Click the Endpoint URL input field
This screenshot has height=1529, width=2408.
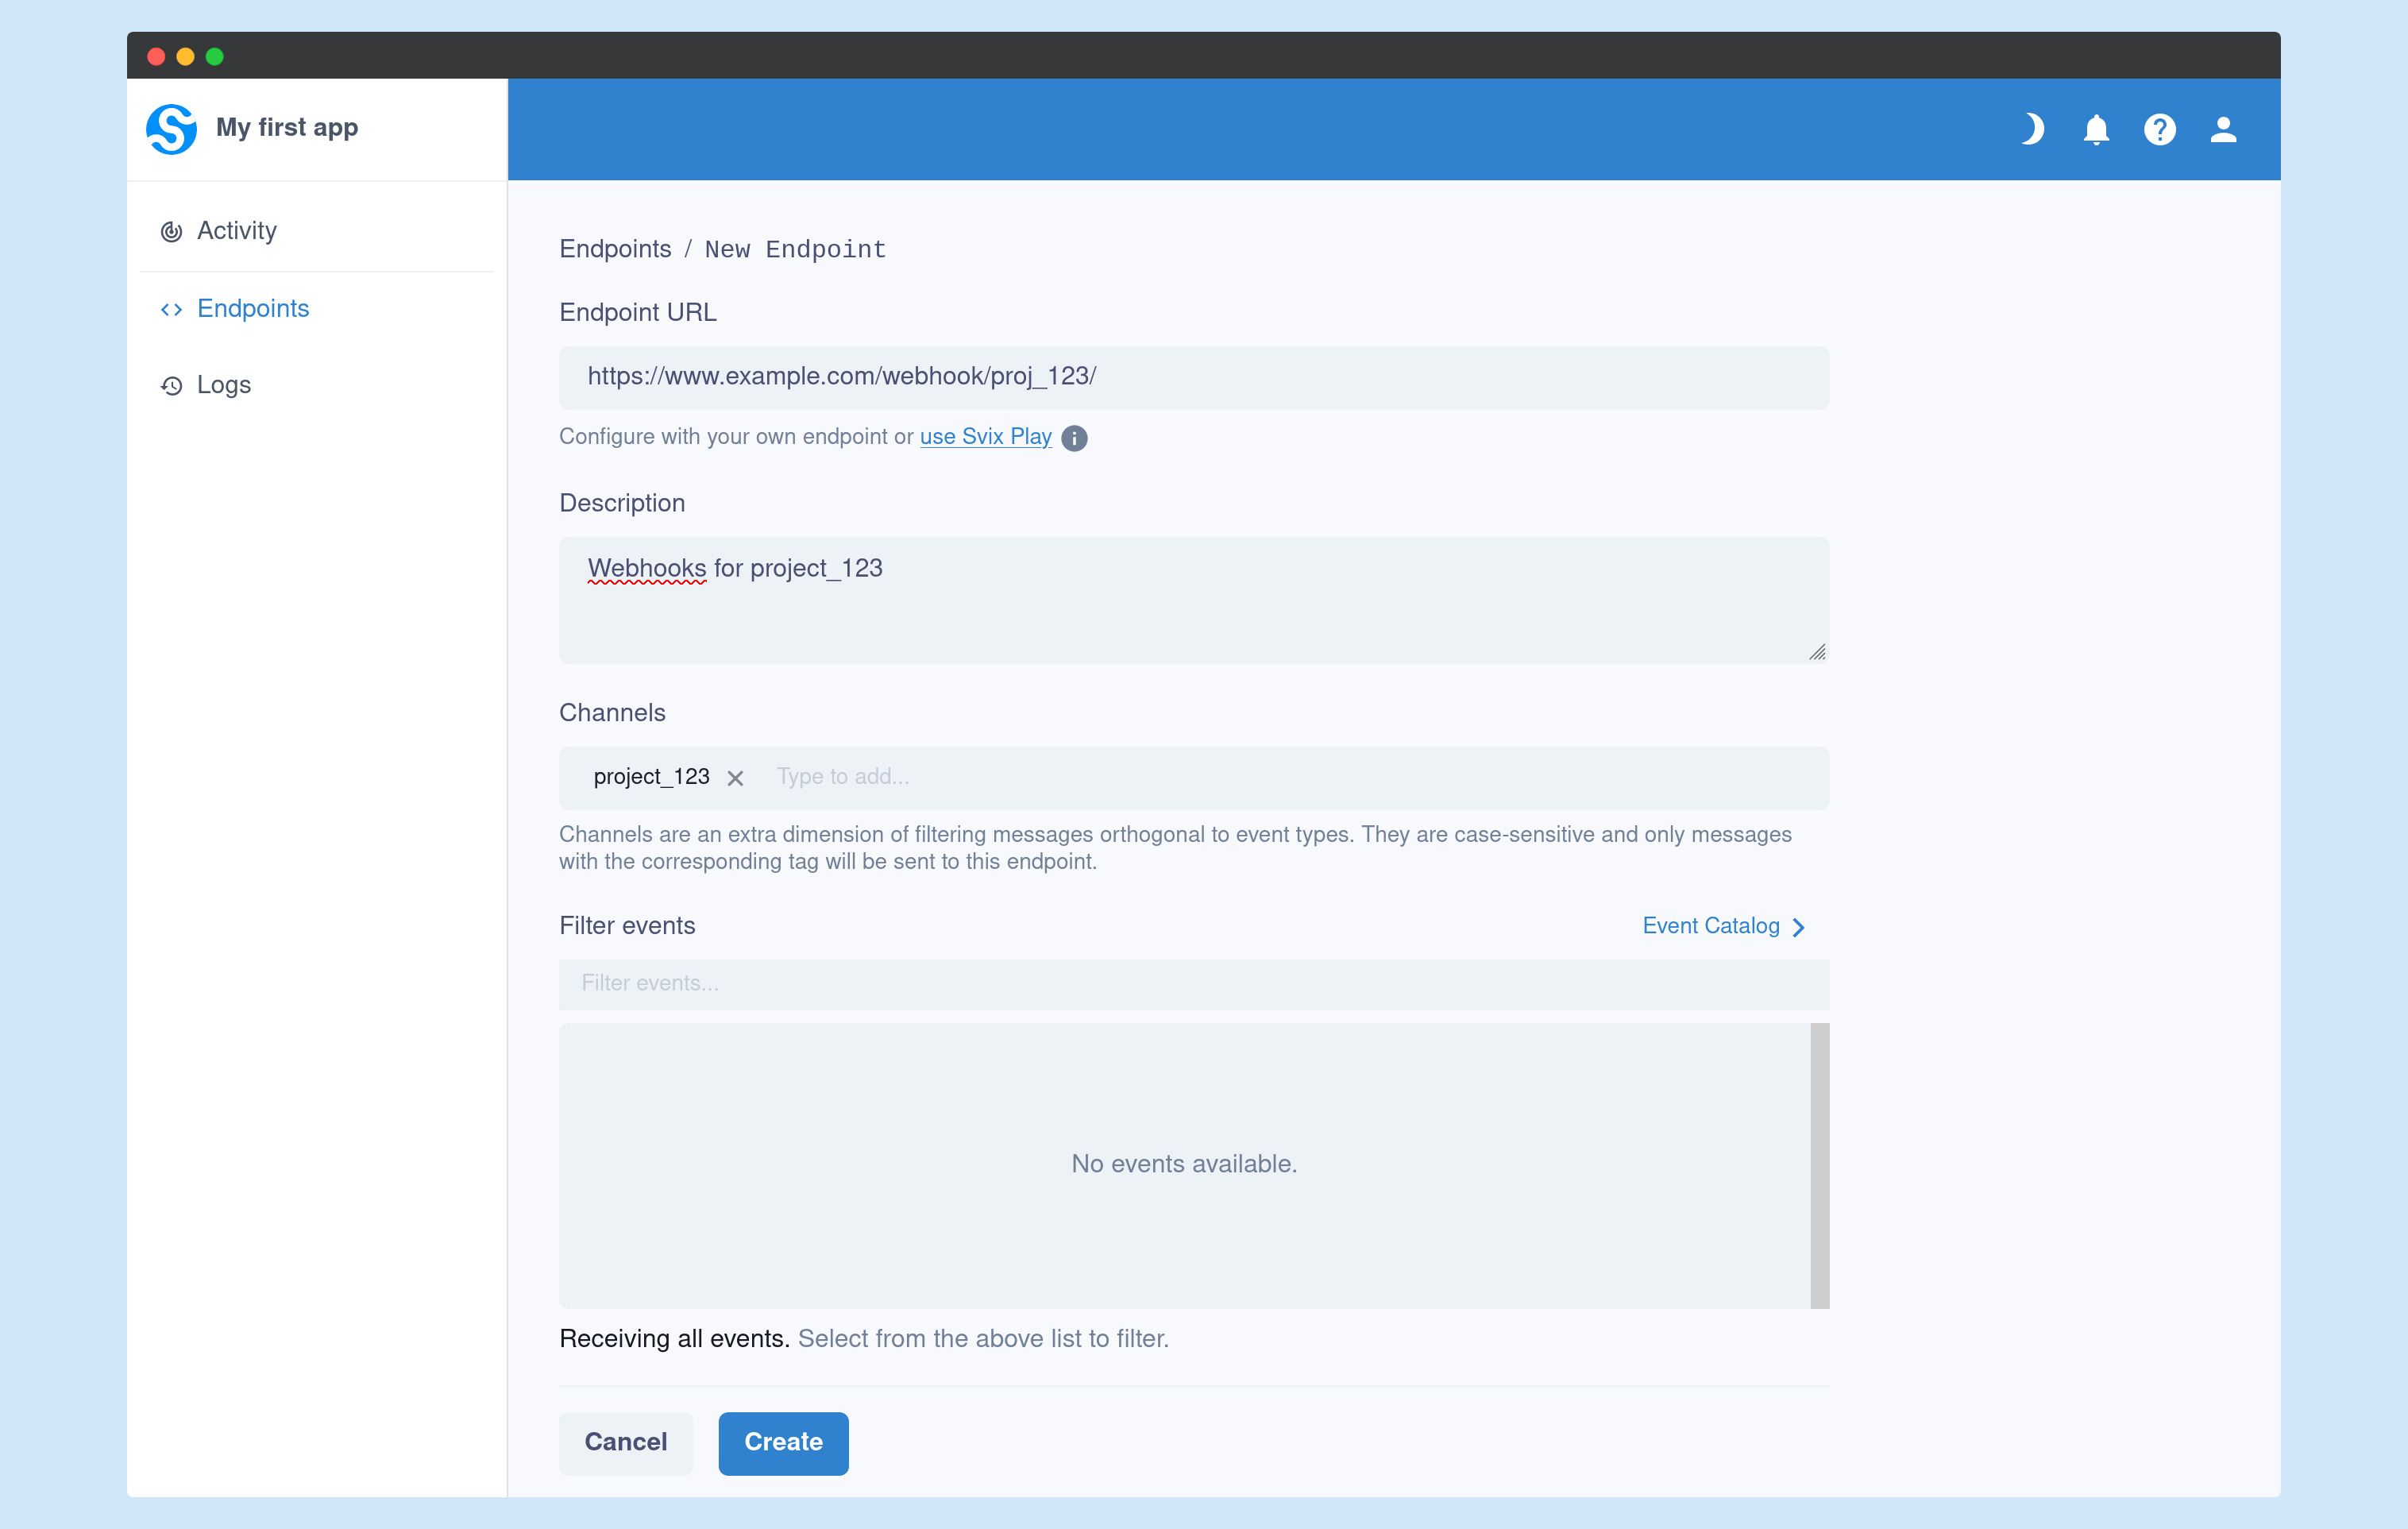1194,377
